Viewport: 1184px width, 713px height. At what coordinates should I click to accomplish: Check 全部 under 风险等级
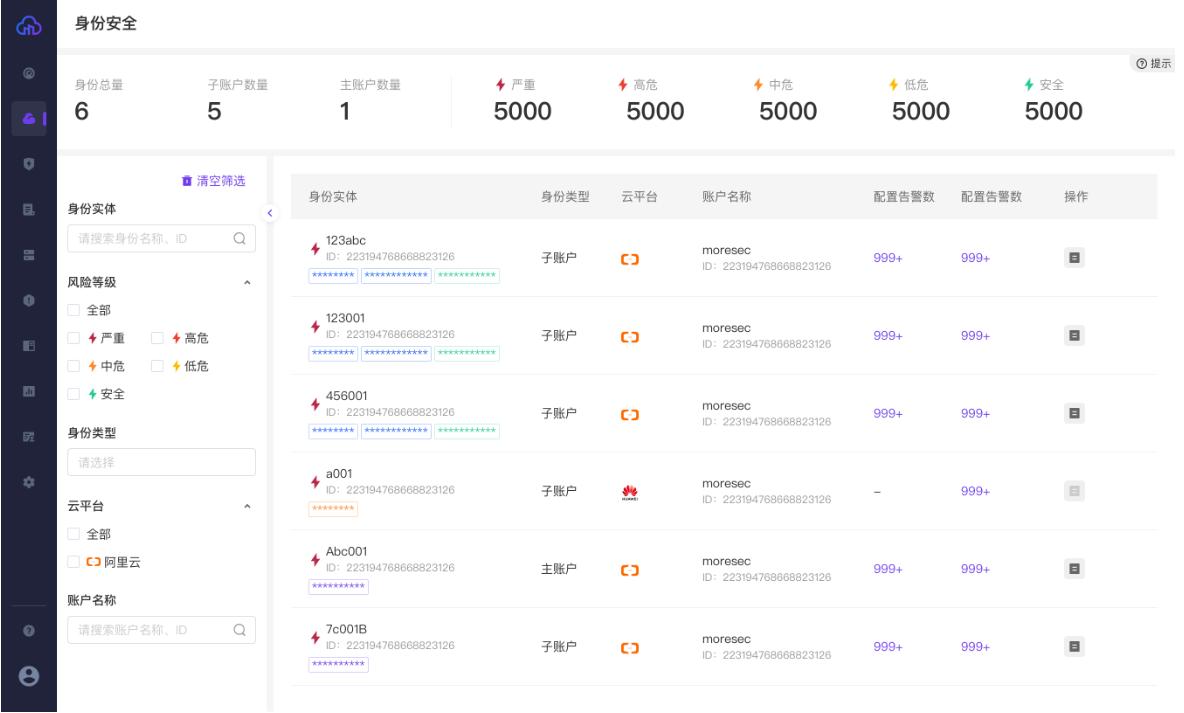pyautogui.click(x=73, y=310)
